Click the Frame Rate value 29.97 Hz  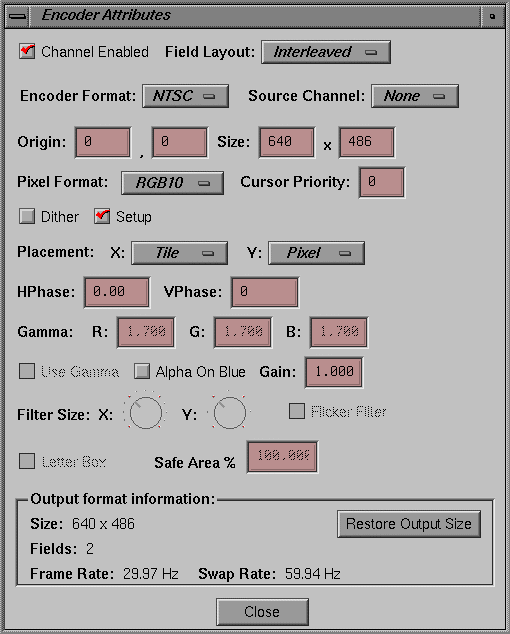151,574
